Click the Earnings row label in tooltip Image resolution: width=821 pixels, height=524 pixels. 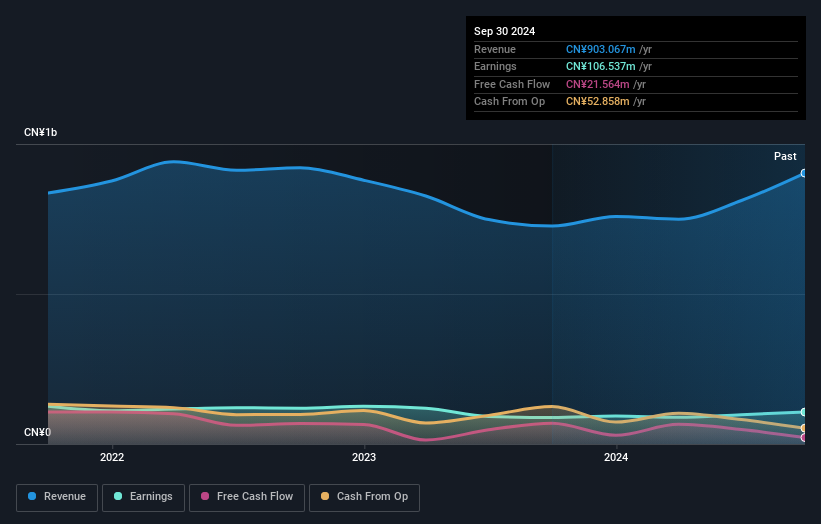pos(495,66)
